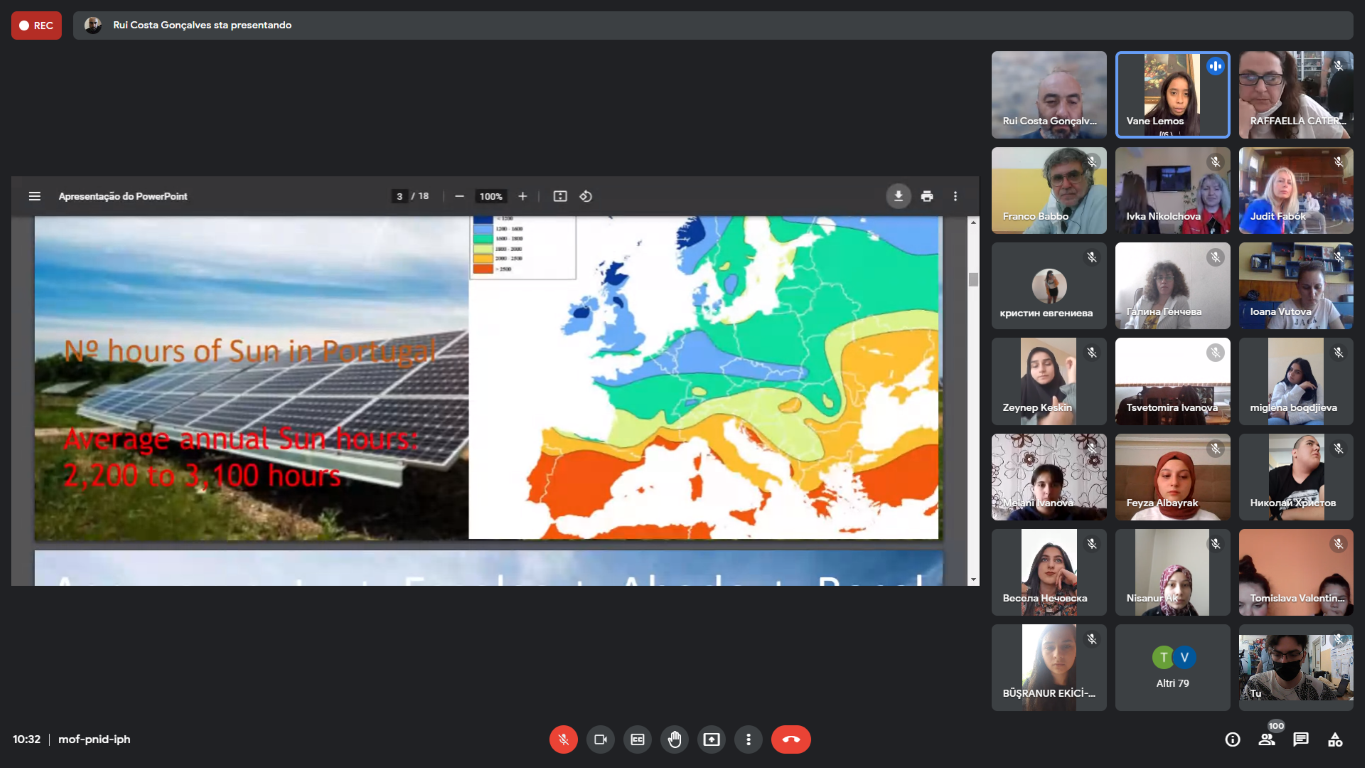Open the PDF viewer sidebar menu

point(34,196)
